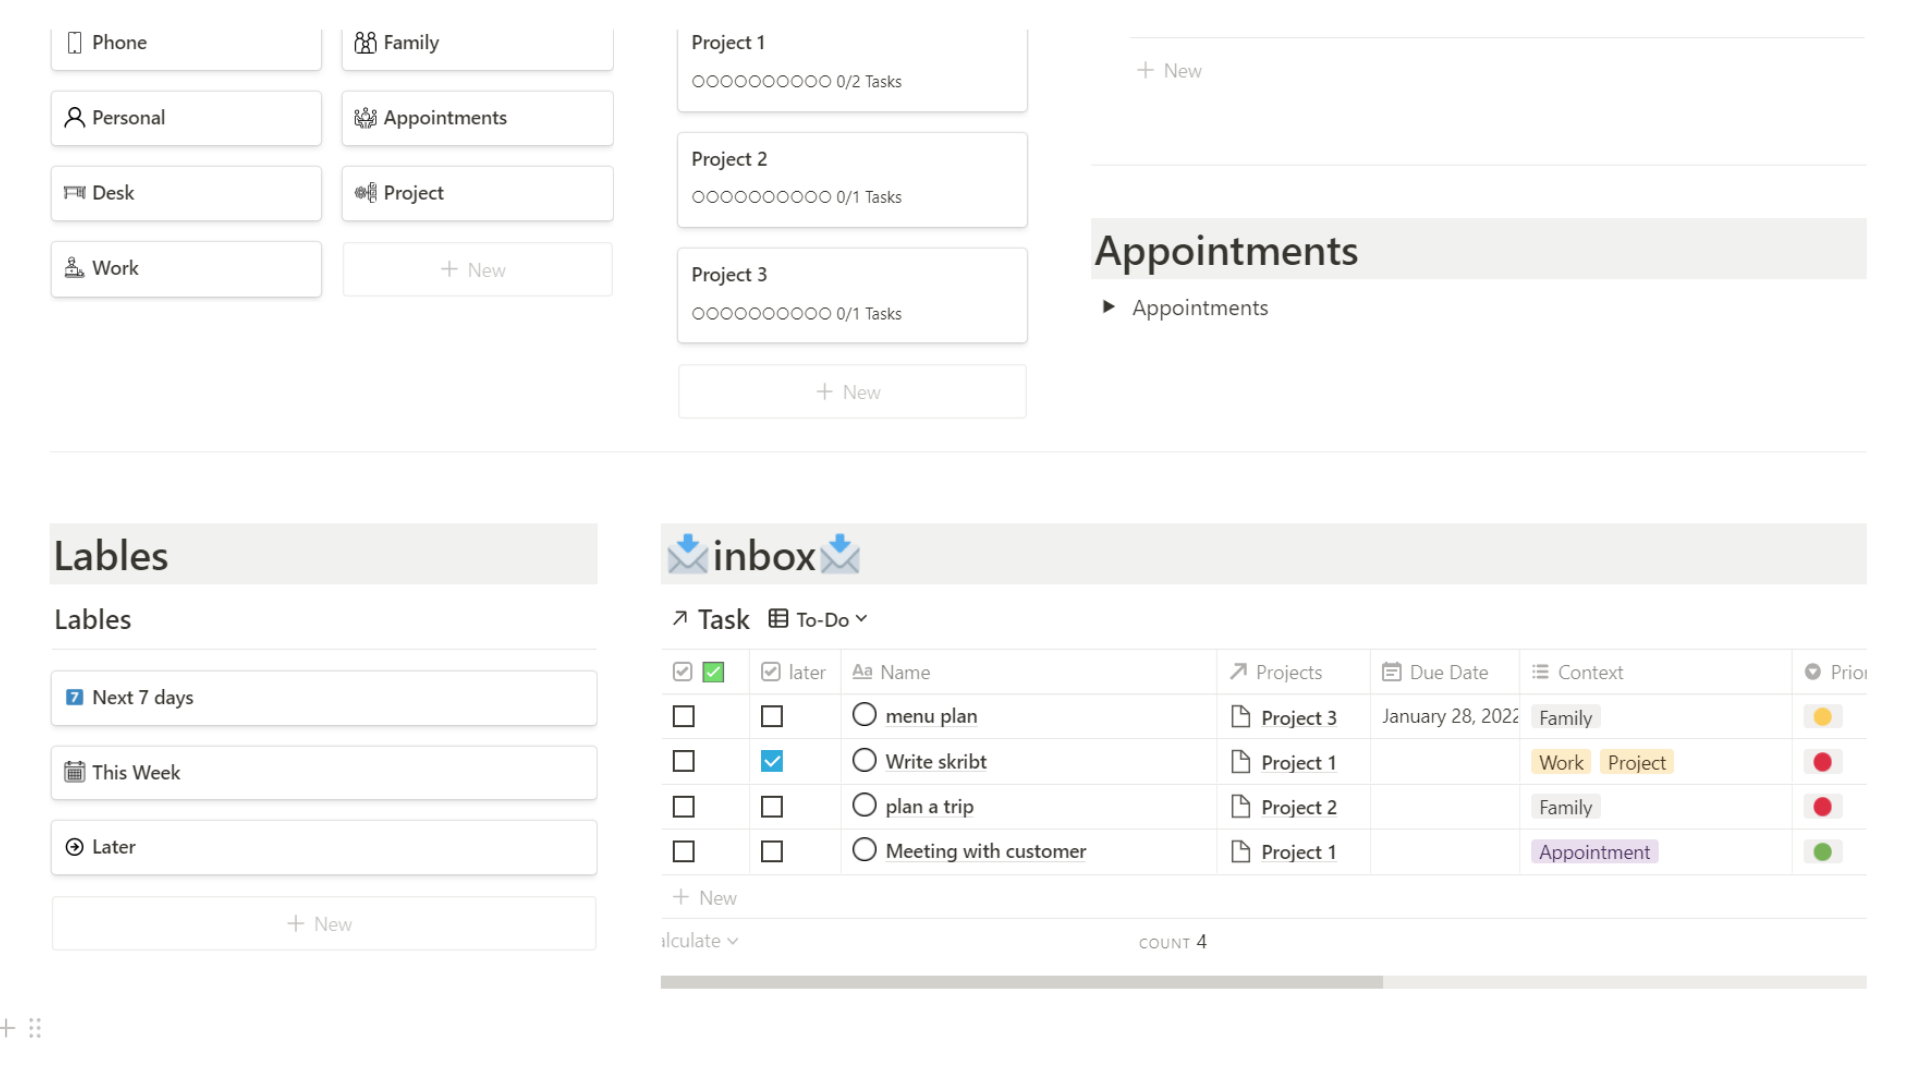Check the Meeting with customer checkbox

click(x=684, y=851)
